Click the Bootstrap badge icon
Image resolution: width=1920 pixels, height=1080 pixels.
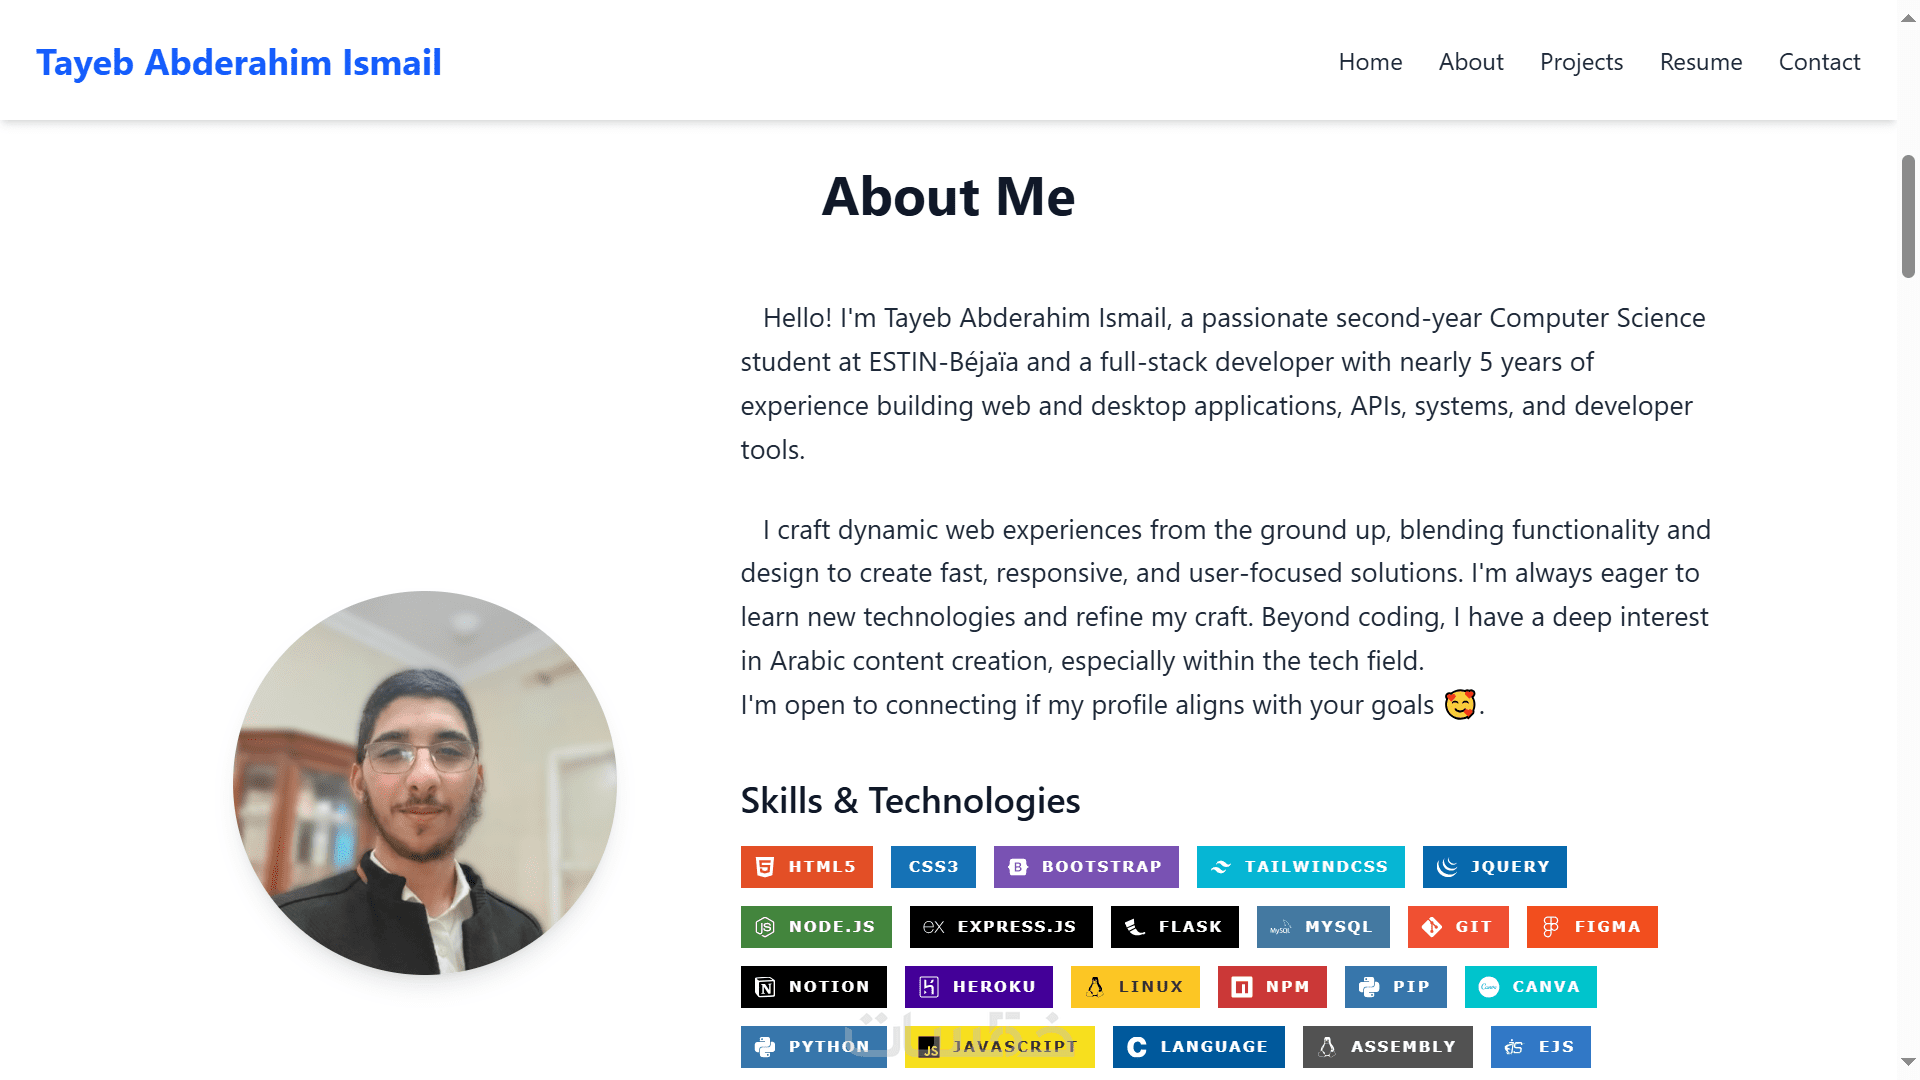pyautogui.click(x=1018, y=867)
